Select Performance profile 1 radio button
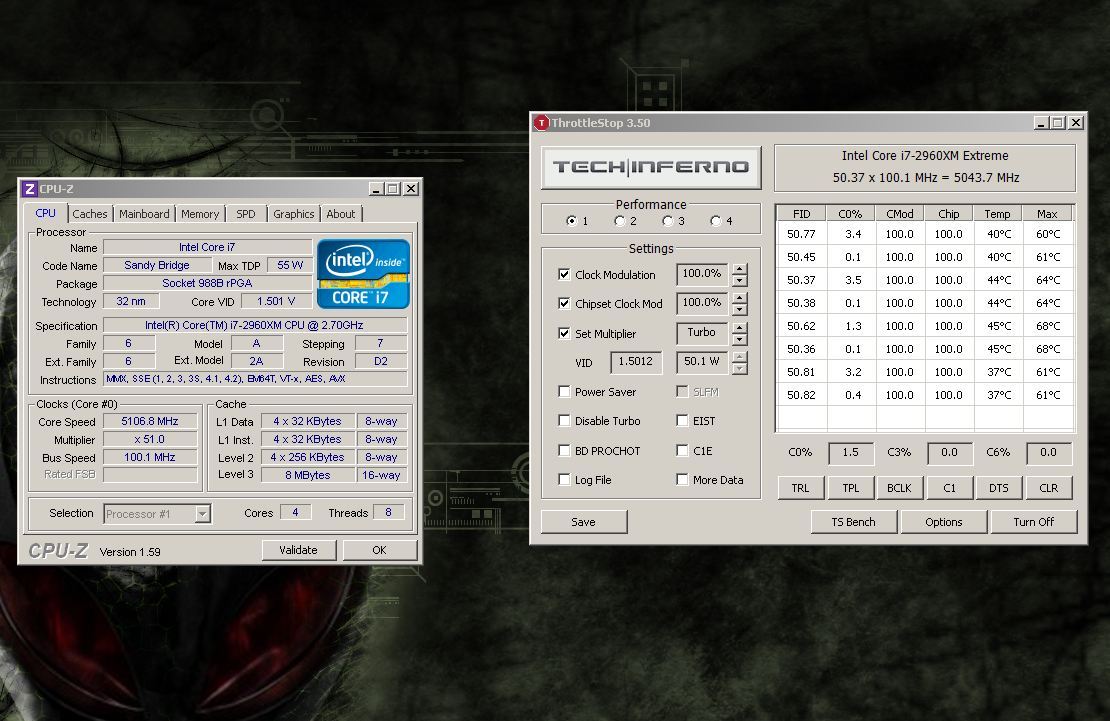Viewport: 1110px width, 721px height. pyautogui.click(x=571, y=221)
